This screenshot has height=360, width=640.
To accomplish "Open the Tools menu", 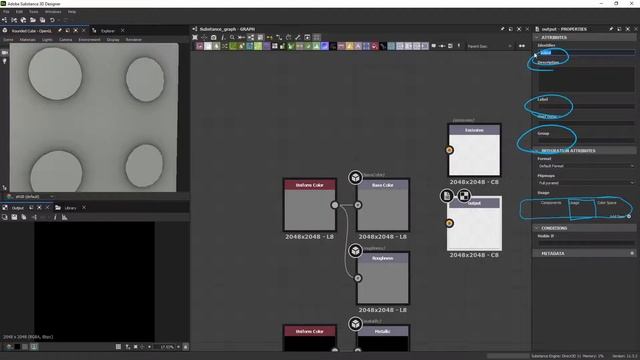I will pyautogui.click(x=33, y=12).
